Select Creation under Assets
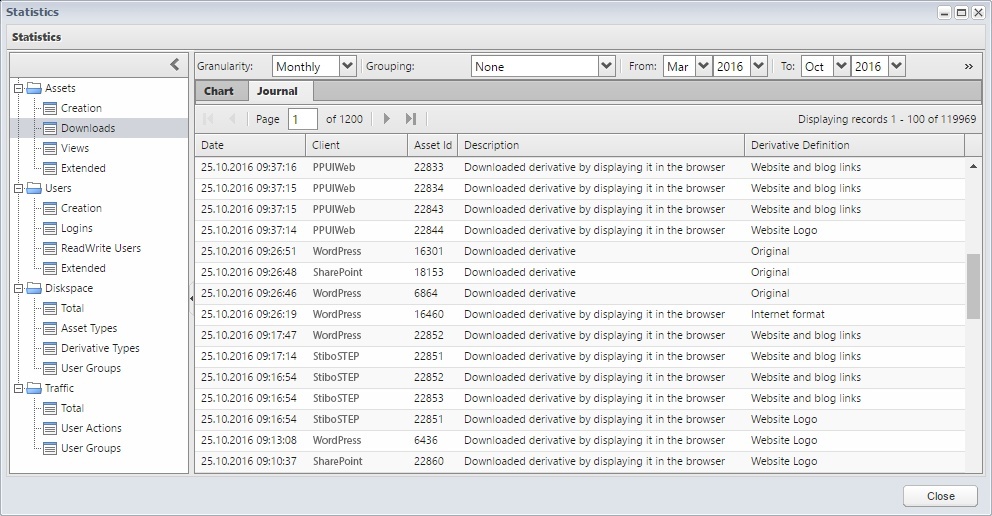Image resolution: width=992 pixels, height=516 pixels. pyautogui.click(x=81, y=108)
